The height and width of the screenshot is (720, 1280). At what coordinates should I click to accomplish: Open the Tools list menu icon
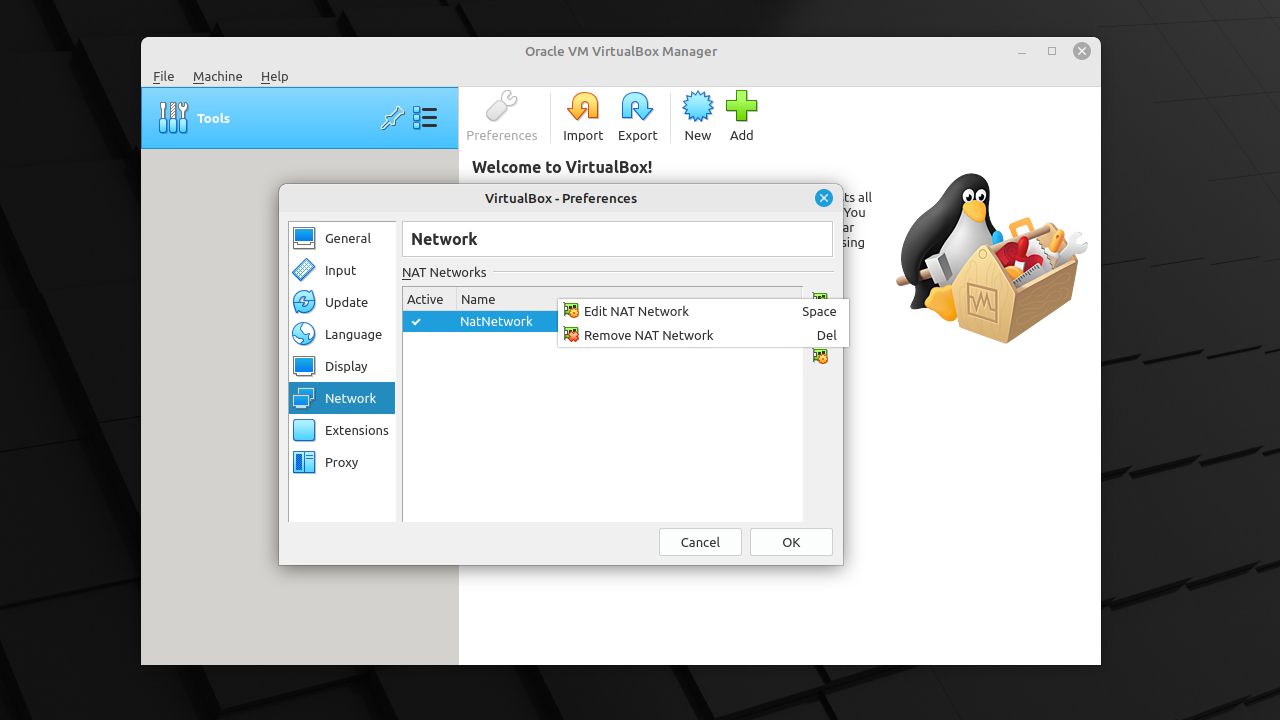click(425, 118)
